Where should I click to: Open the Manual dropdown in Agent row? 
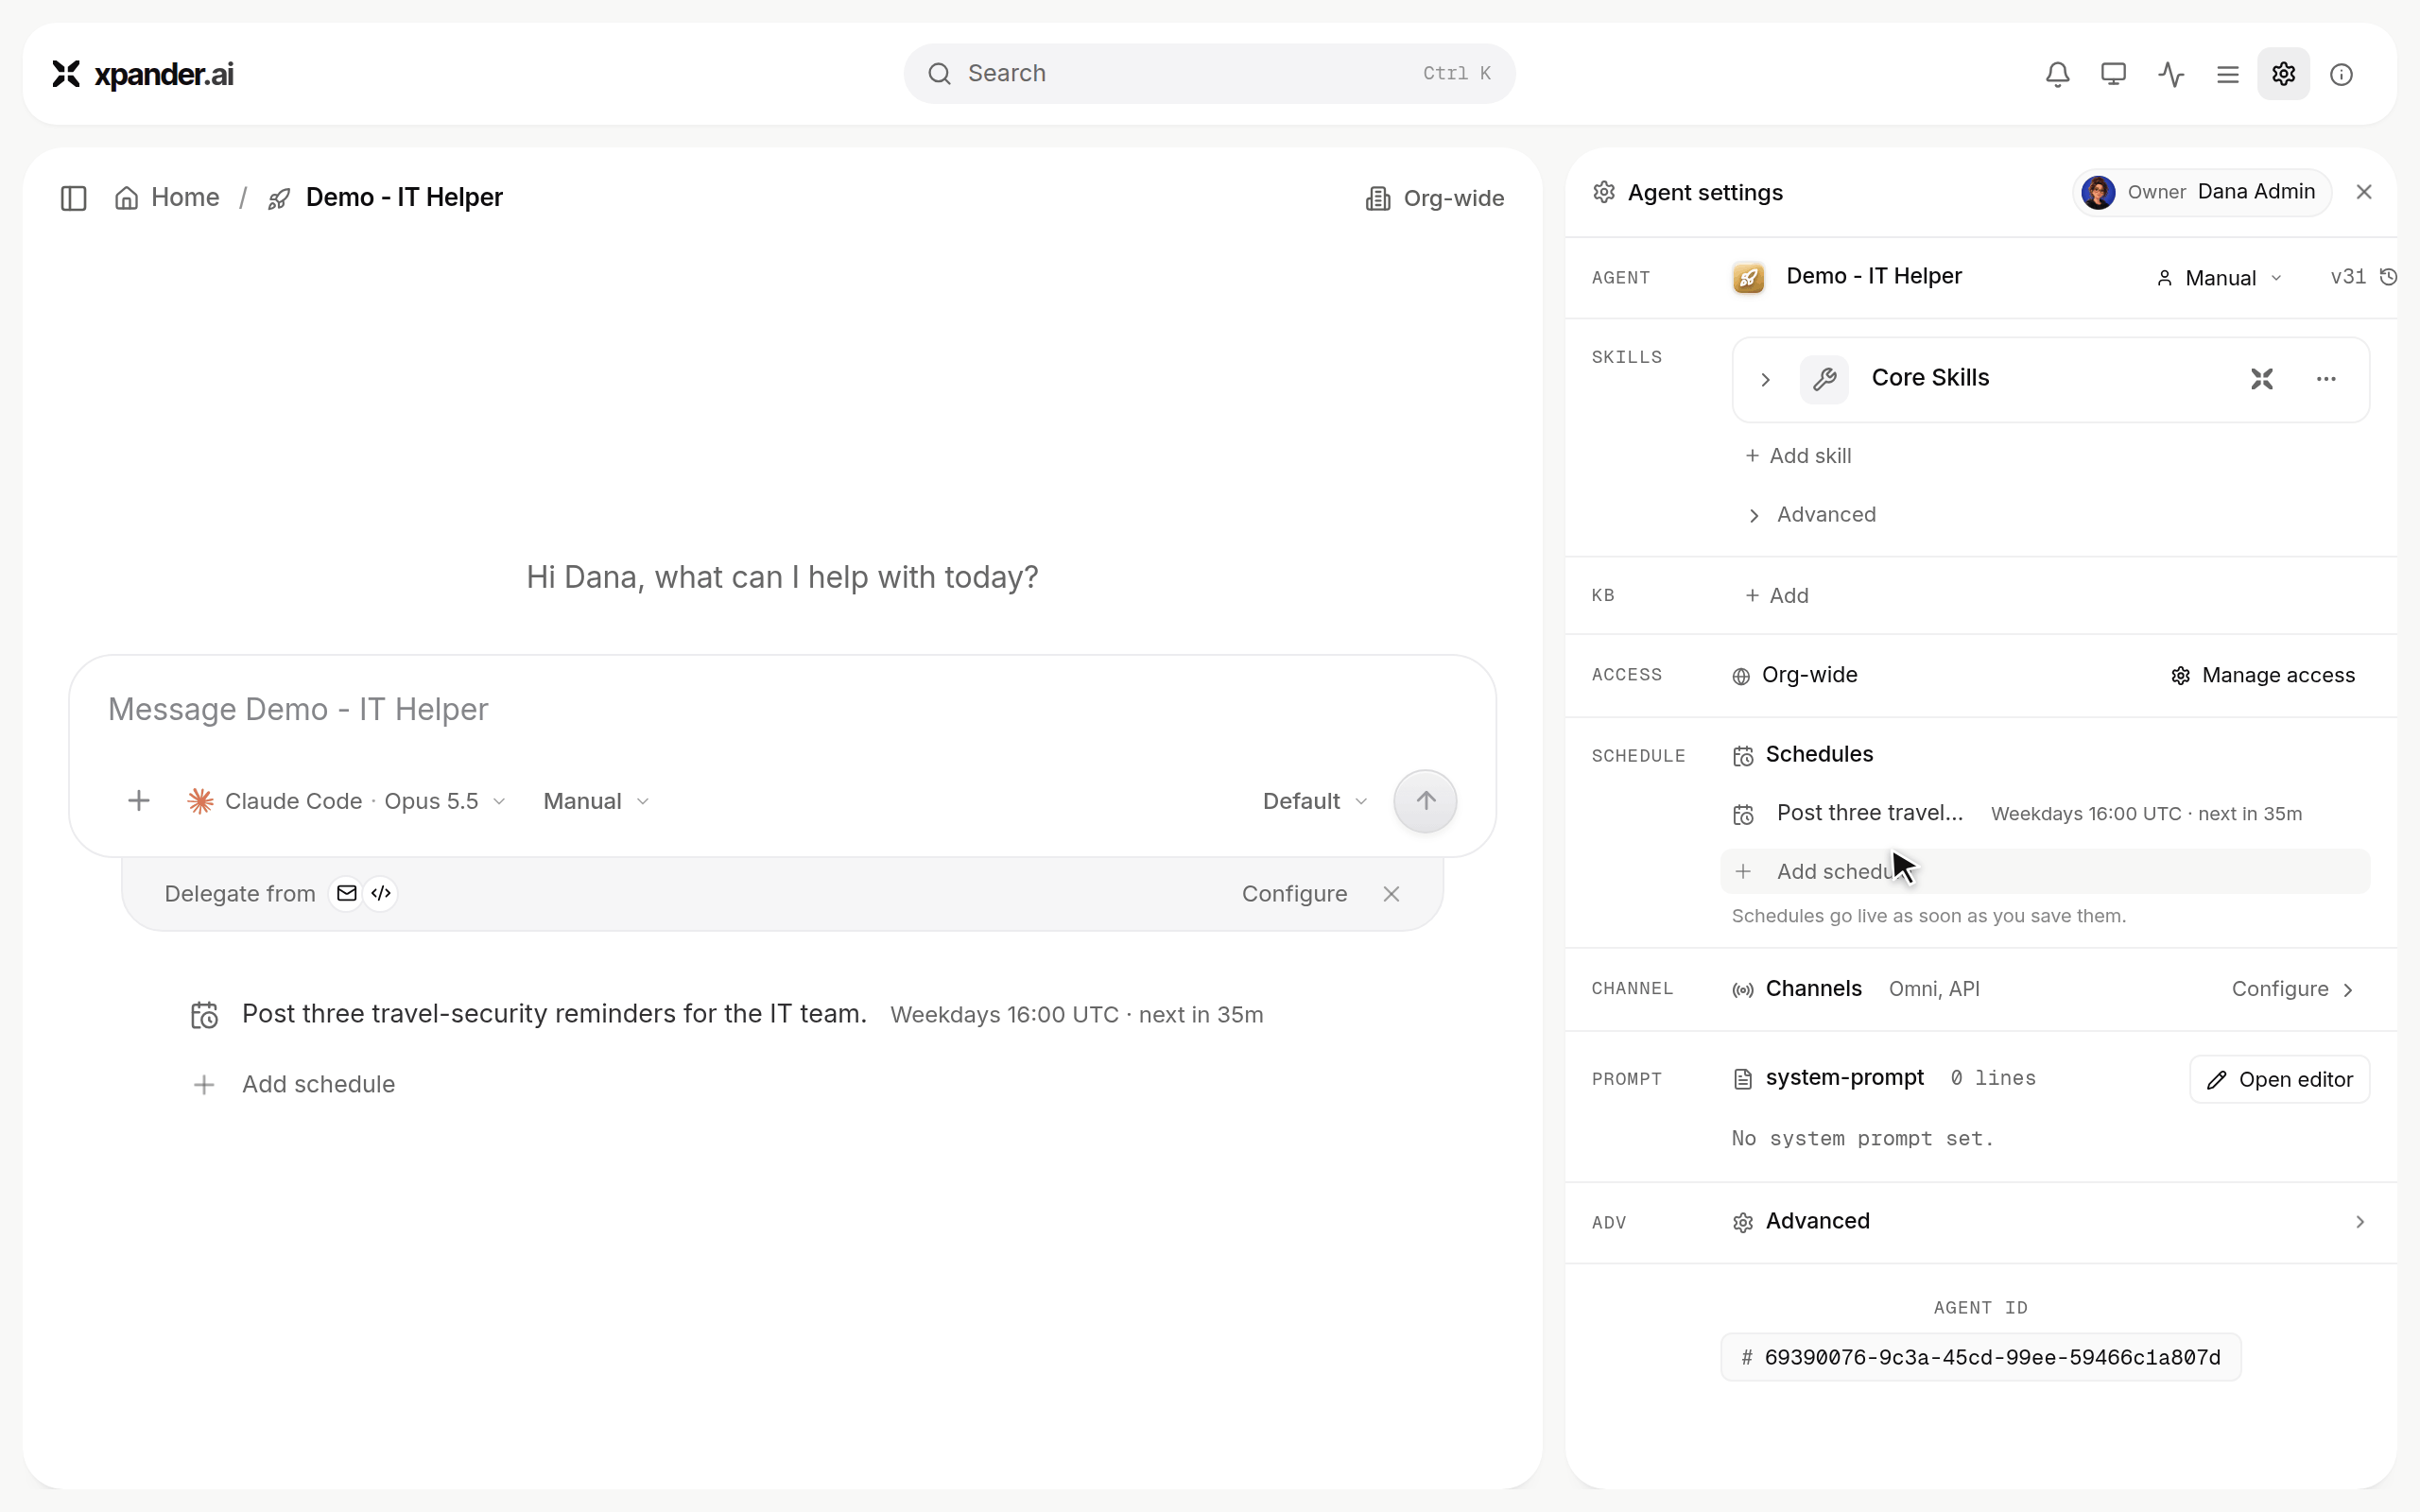pyautogui.click(x=2218, y=278)
